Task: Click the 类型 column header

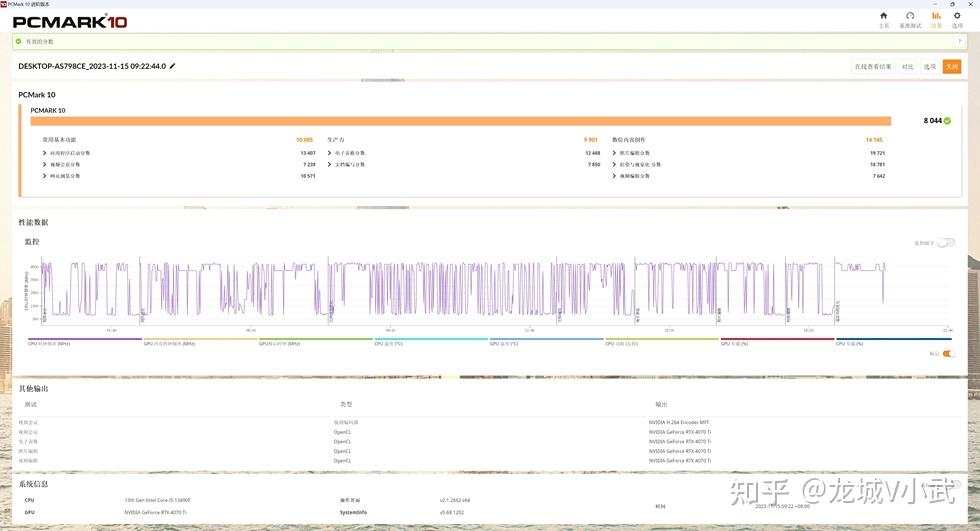Action: point(346,404)
